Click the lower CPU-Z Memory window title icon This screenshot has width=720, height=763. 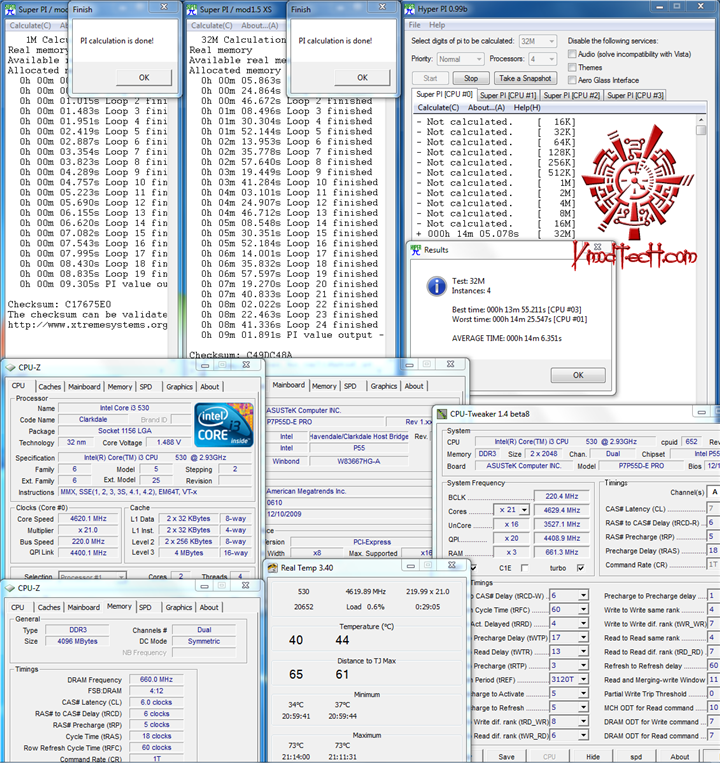pyautogui.click(x=10, y=588)
